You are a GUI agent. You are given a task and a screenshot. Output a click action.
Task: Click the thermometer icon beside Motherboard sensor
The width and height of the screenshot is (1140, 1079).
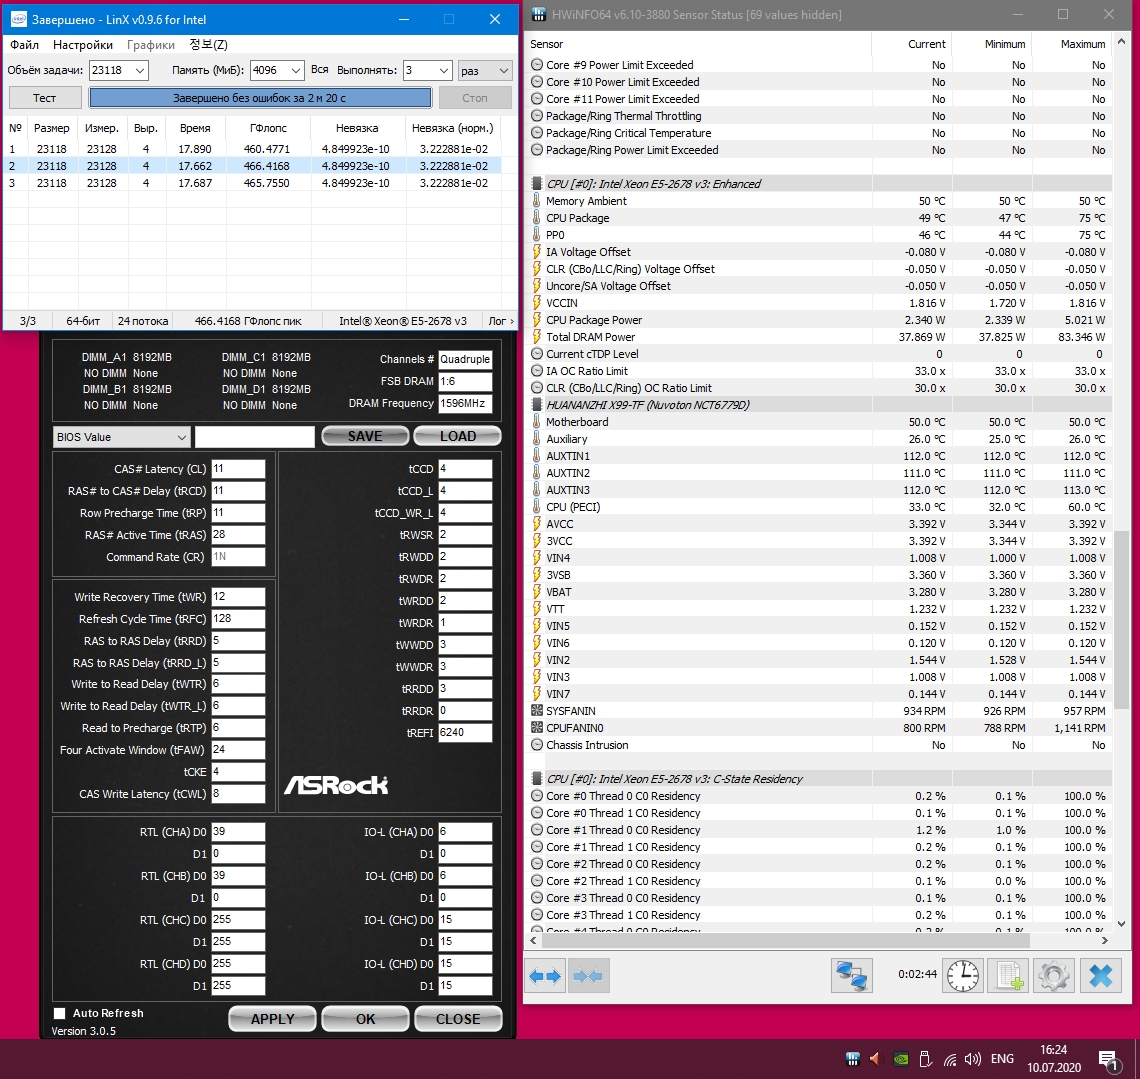click(537, 422)
